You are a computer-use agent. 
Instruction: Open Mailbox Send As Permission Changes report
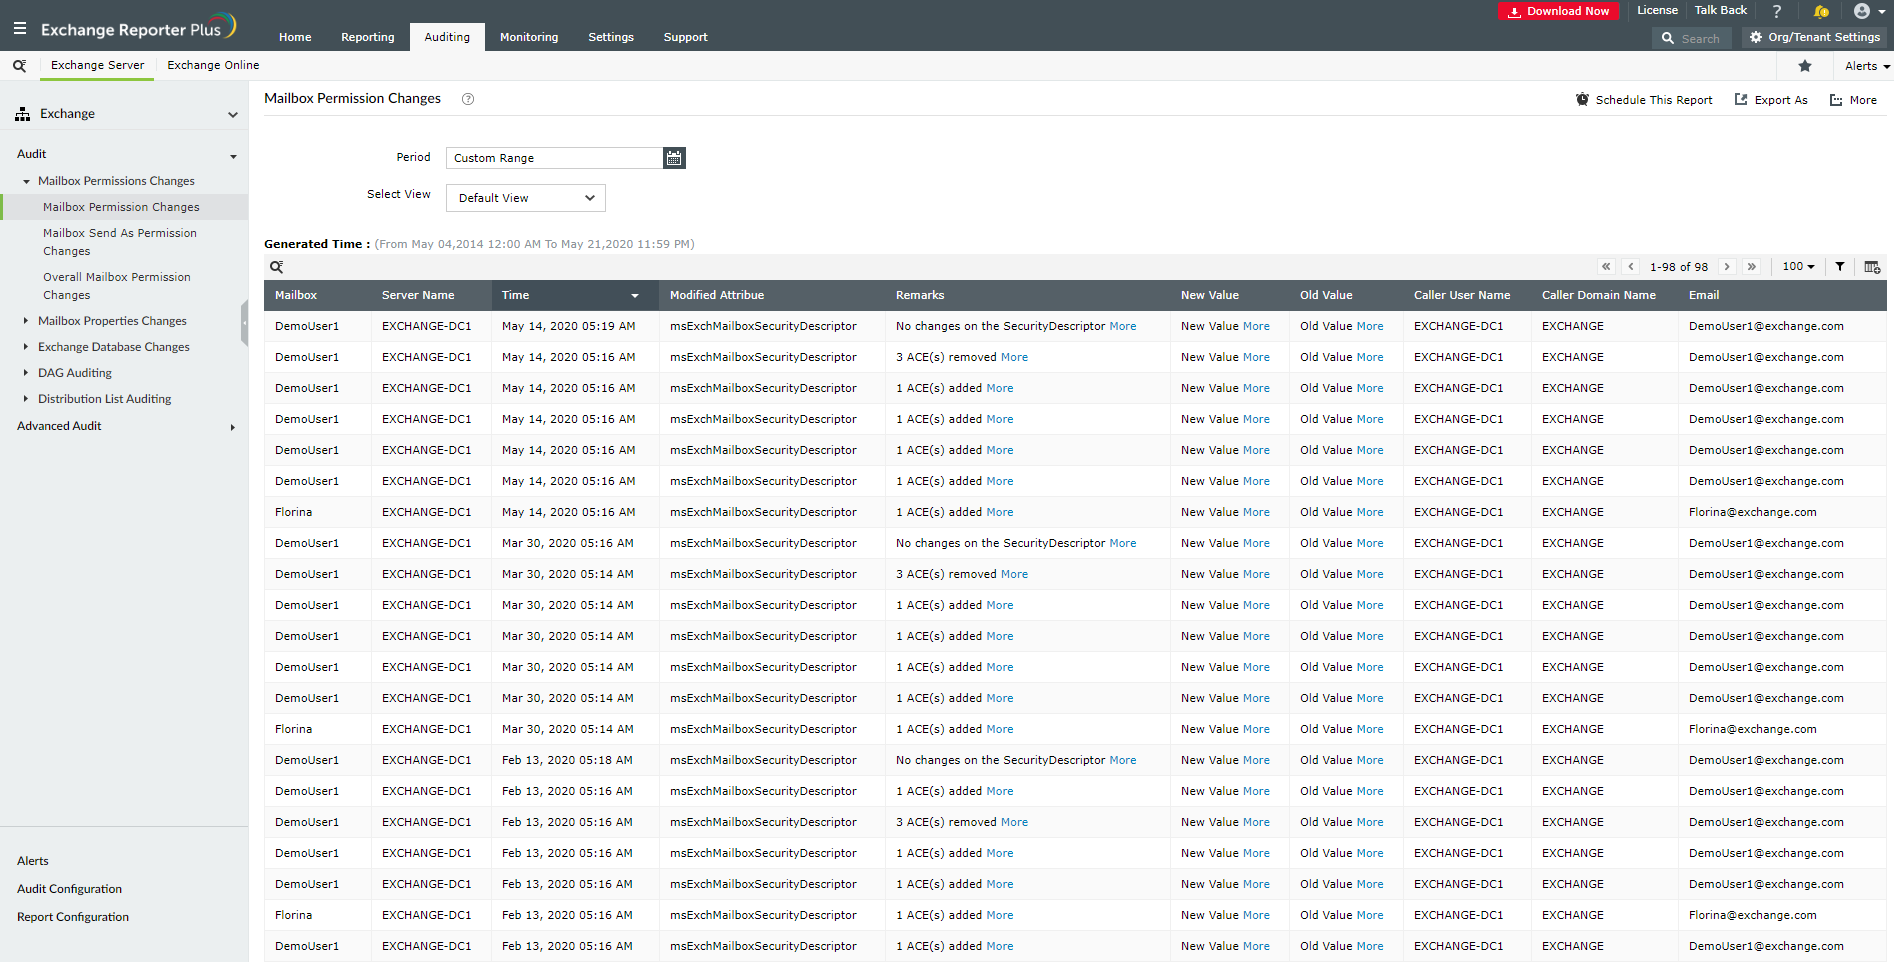click(119, 242)
